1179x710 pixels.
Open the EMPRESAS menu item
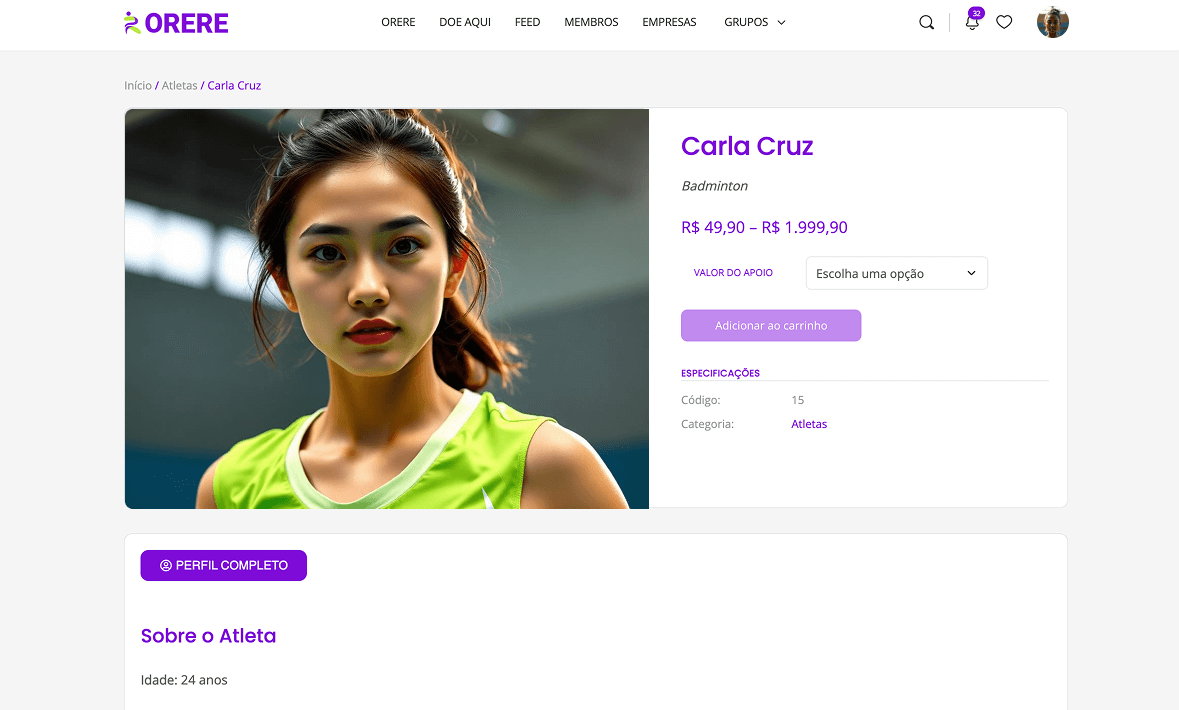point(669,23)
